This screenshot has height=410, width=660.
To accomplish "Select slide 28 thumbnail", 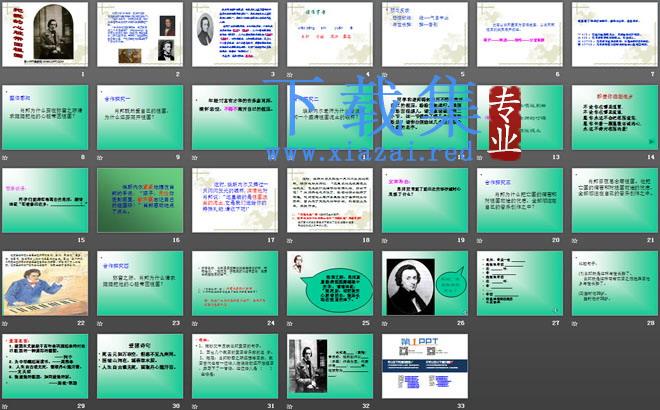I will [x=615, y=283].
